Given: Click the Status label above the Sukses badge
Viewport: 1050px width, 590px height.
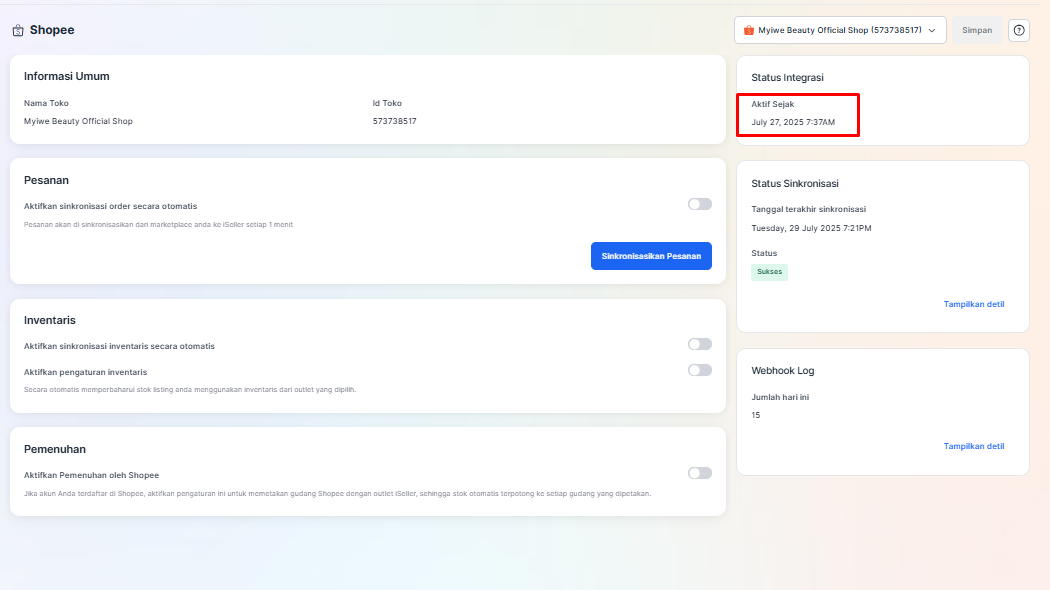Looking at the screenshot, I should coord(764,253).
